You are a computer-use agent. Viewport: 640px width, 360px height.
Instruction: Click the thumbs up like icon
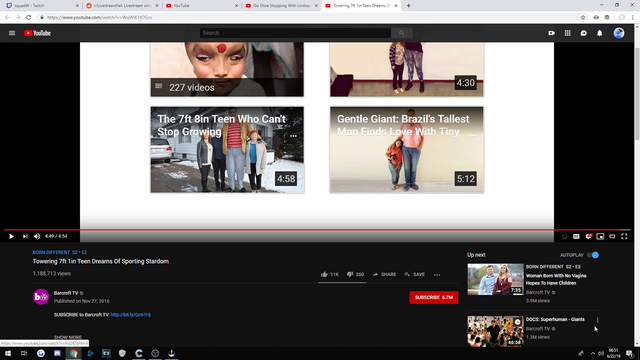(324, 274)
